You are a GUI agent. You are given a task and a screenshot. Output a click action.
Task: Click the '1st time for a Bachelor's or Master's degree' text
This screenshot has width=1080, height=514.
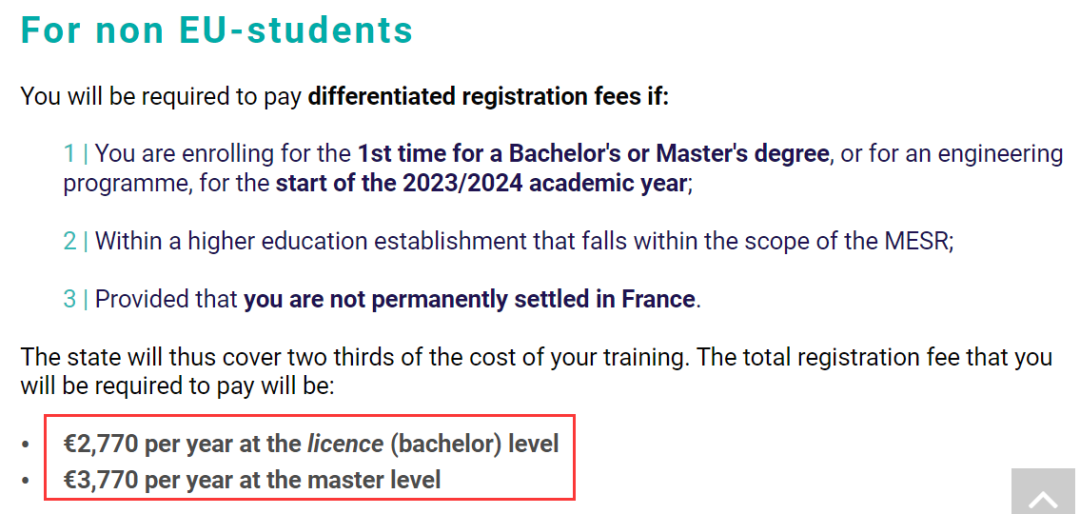pyautogui.click(x=593, y=154)
